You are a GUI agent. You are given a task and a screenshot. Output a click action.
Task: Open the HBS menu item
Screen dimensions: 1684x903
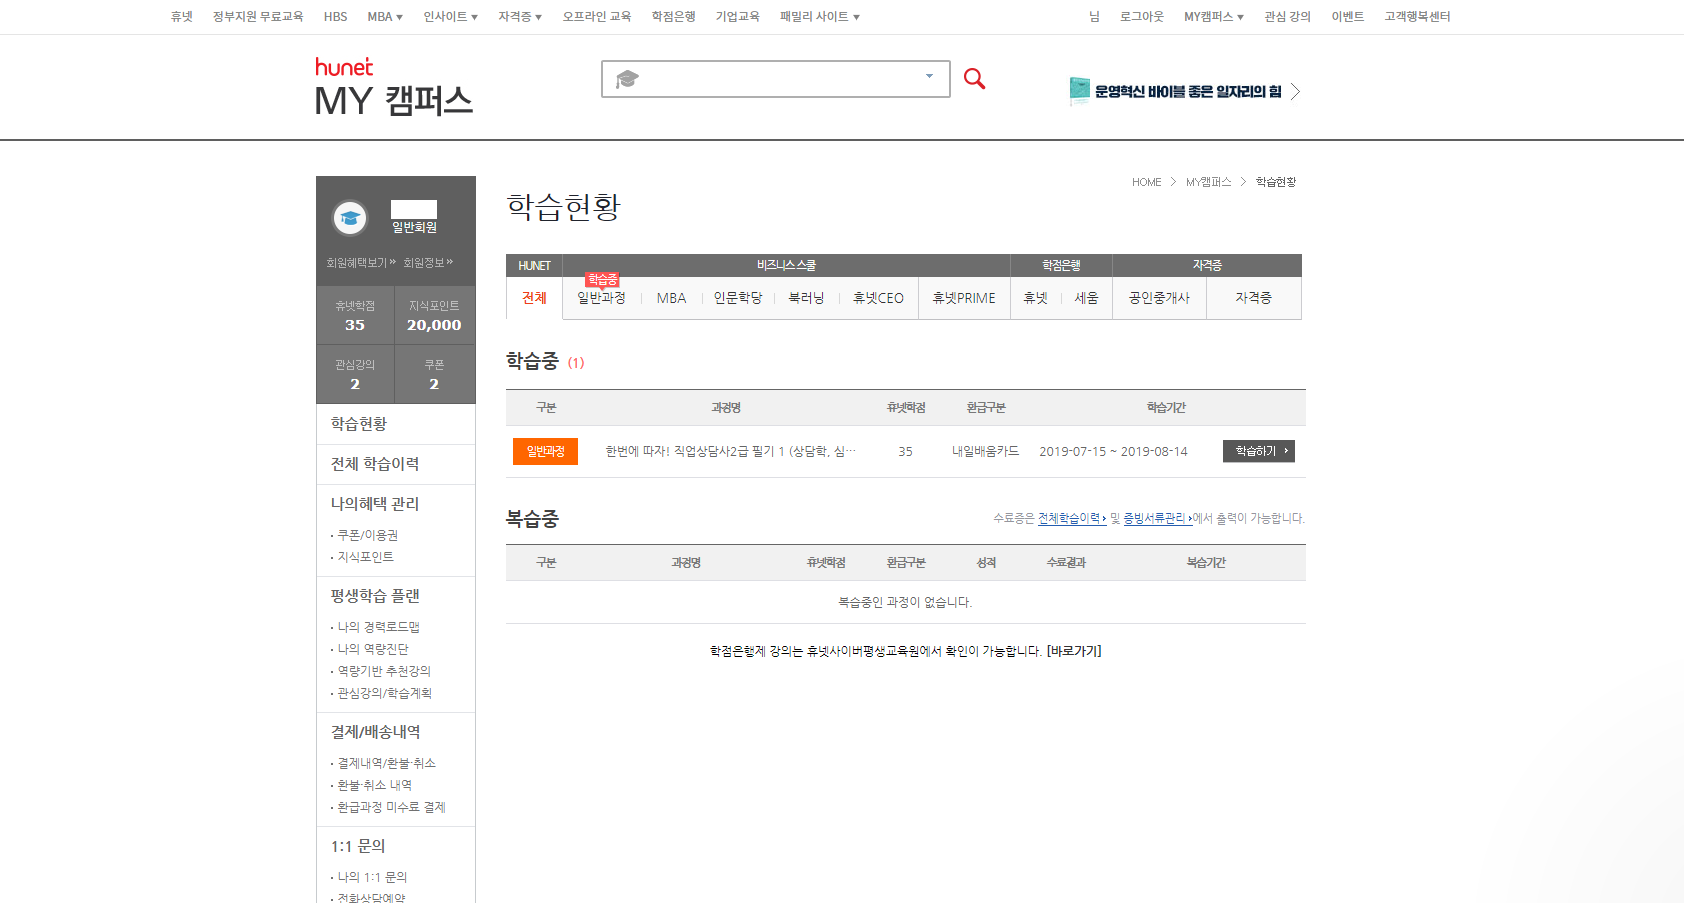(335, 17)
